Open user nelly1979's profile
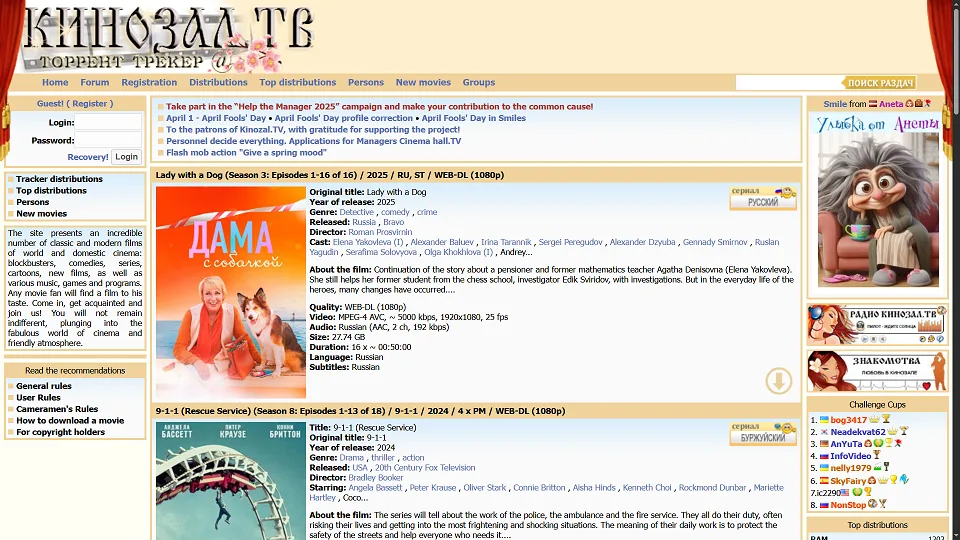Viewport: 960px width, 540px height. coord(850,468)
